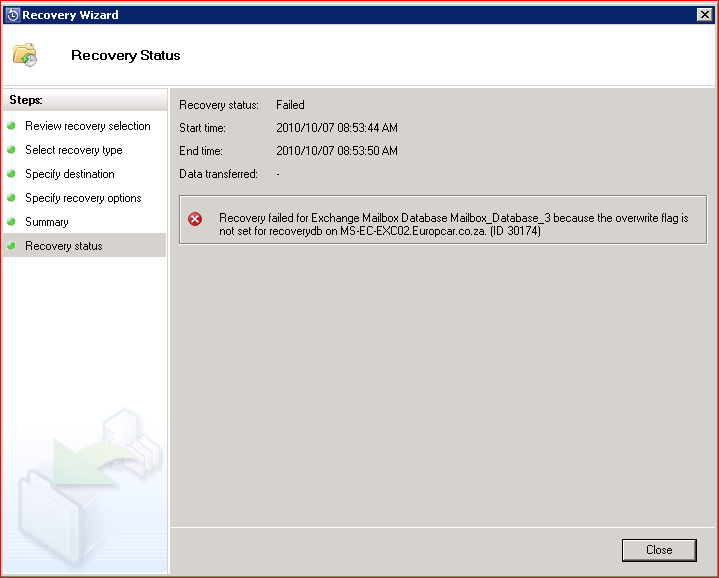The width and height of the screenshot is (719, 578).
Task: Go to the Select recovery type step
Action: coord(74,150)
